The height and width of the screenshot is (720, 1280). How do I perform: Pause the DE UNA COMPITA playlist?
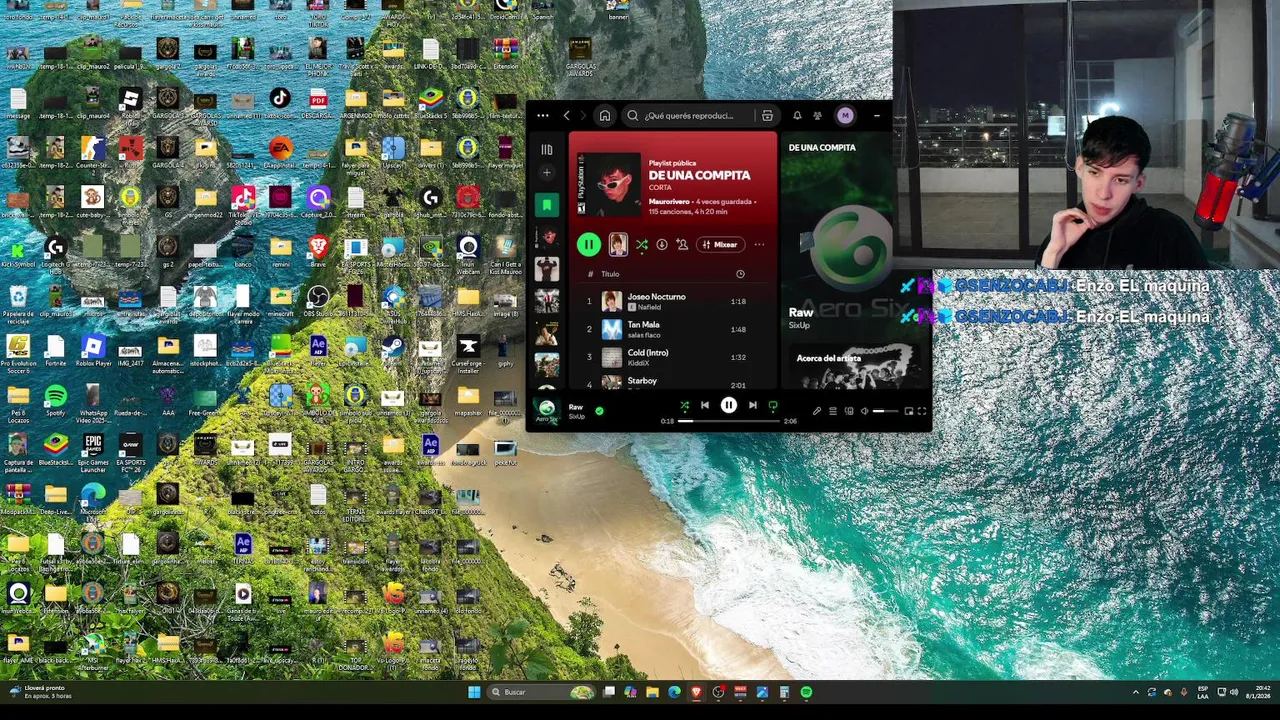589,244
